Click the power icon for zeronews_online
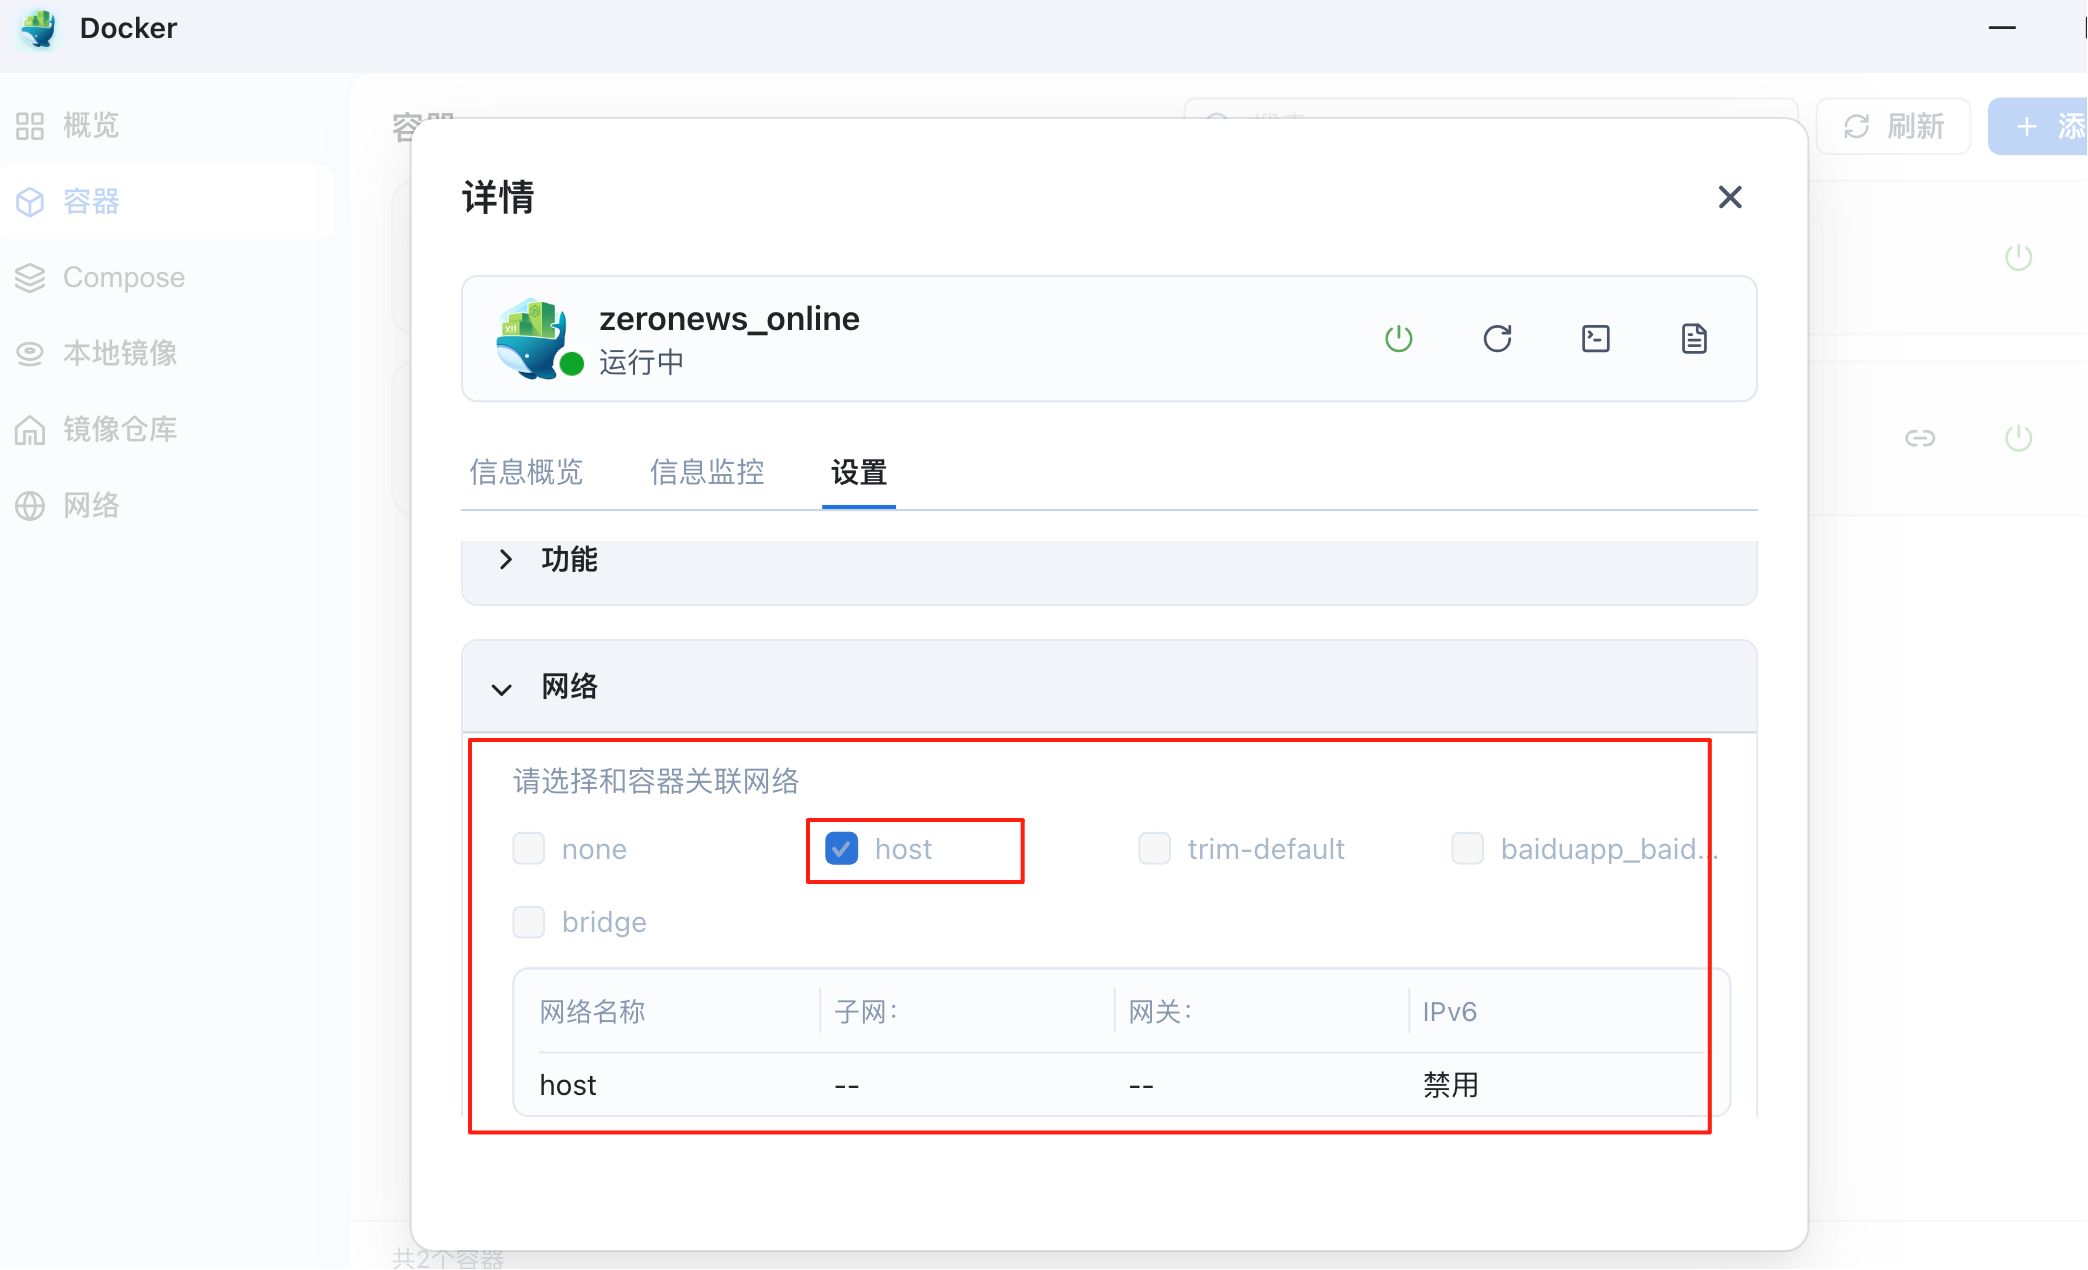The height and width of the screenshot is (1270, 2088). point(1398,339)
